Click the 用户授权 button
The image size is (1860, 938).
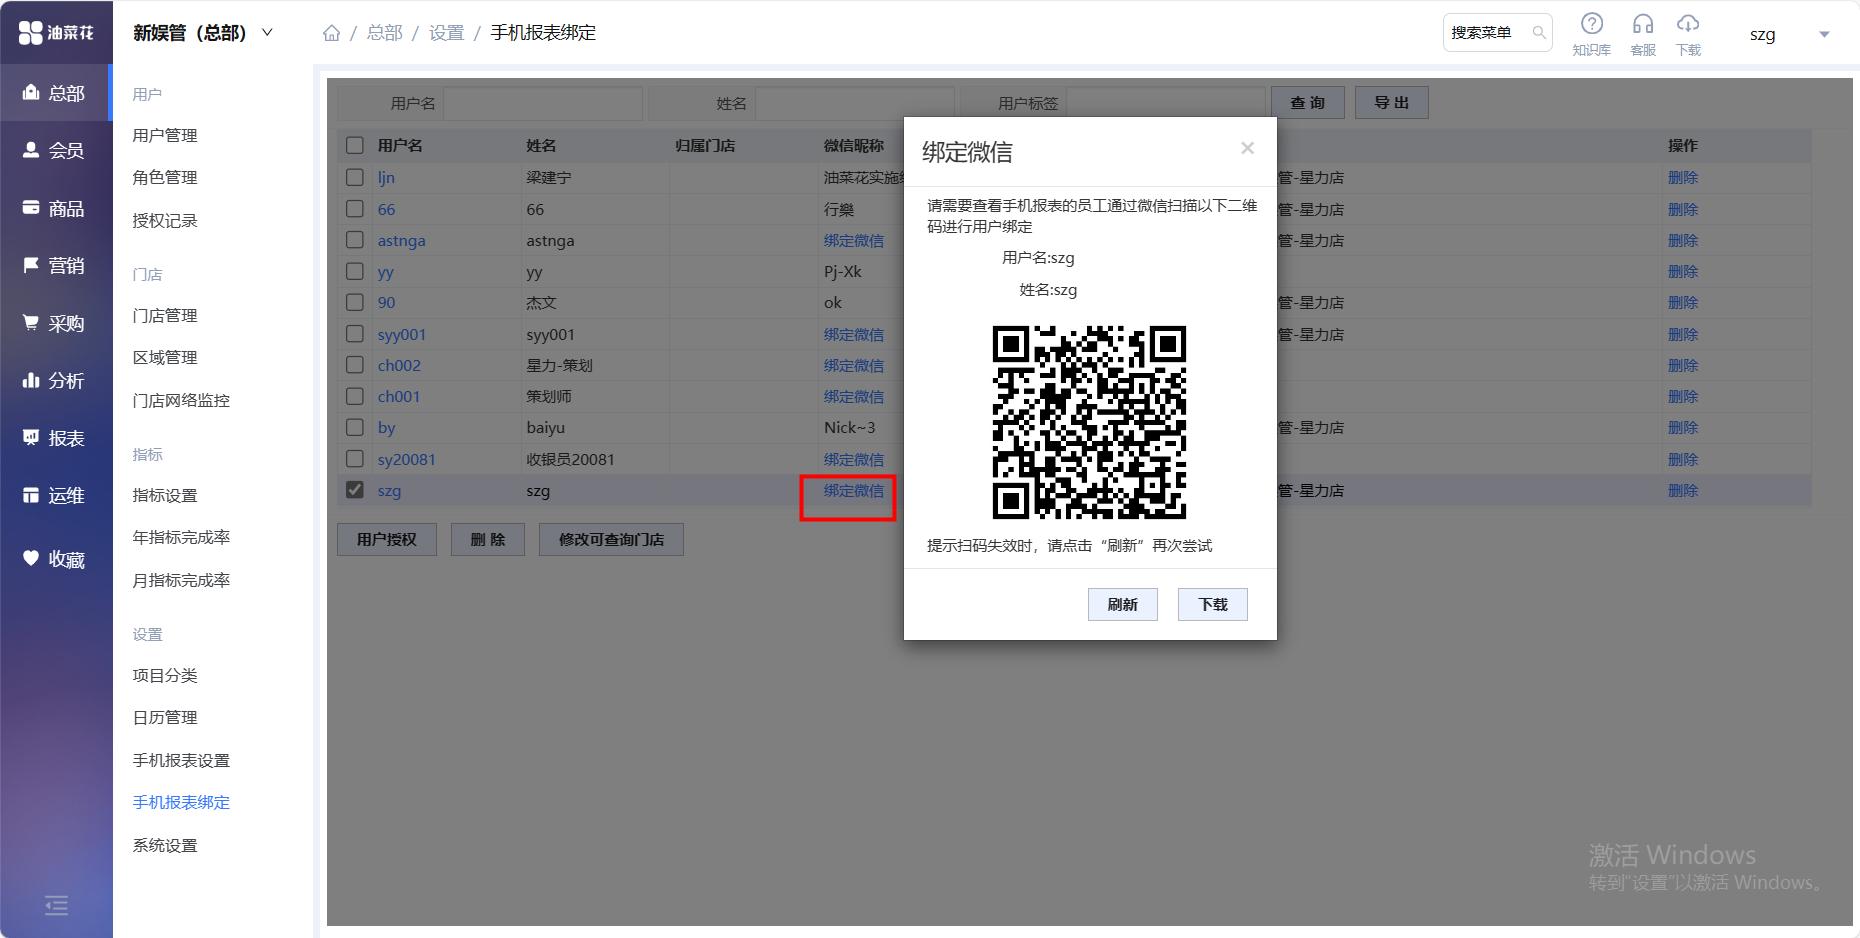point(386,539)
